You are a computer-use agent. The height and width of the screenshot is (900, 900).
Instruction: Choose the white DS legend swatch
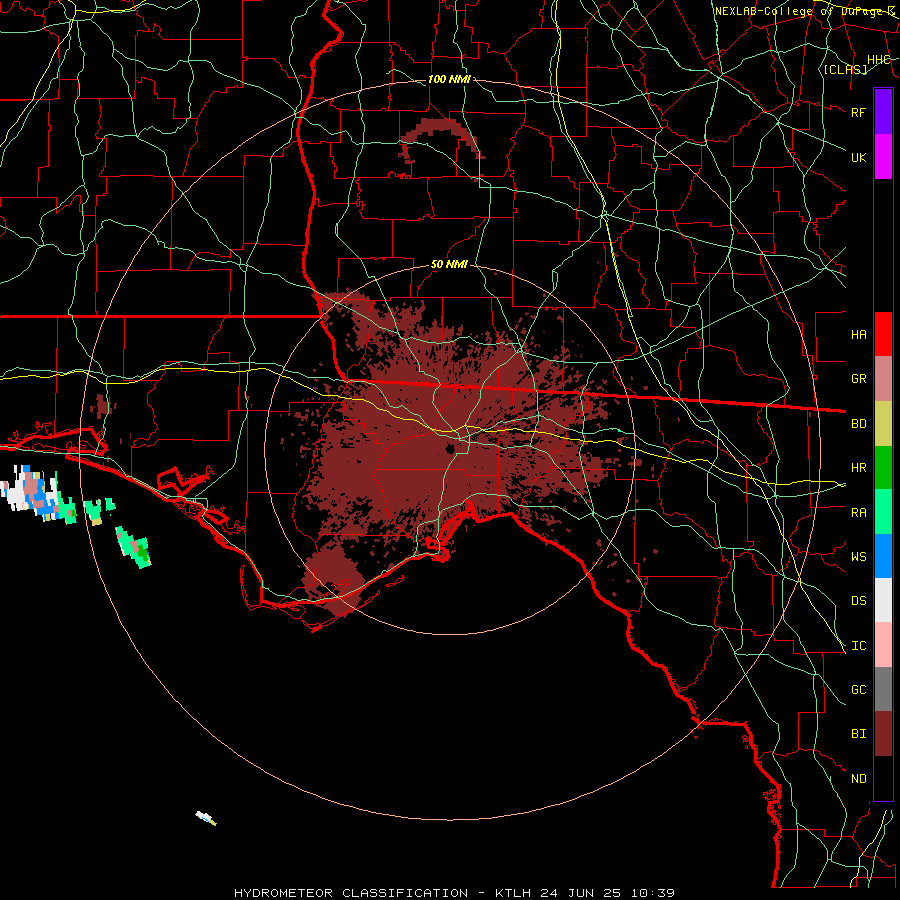click(x=883, y=600)
